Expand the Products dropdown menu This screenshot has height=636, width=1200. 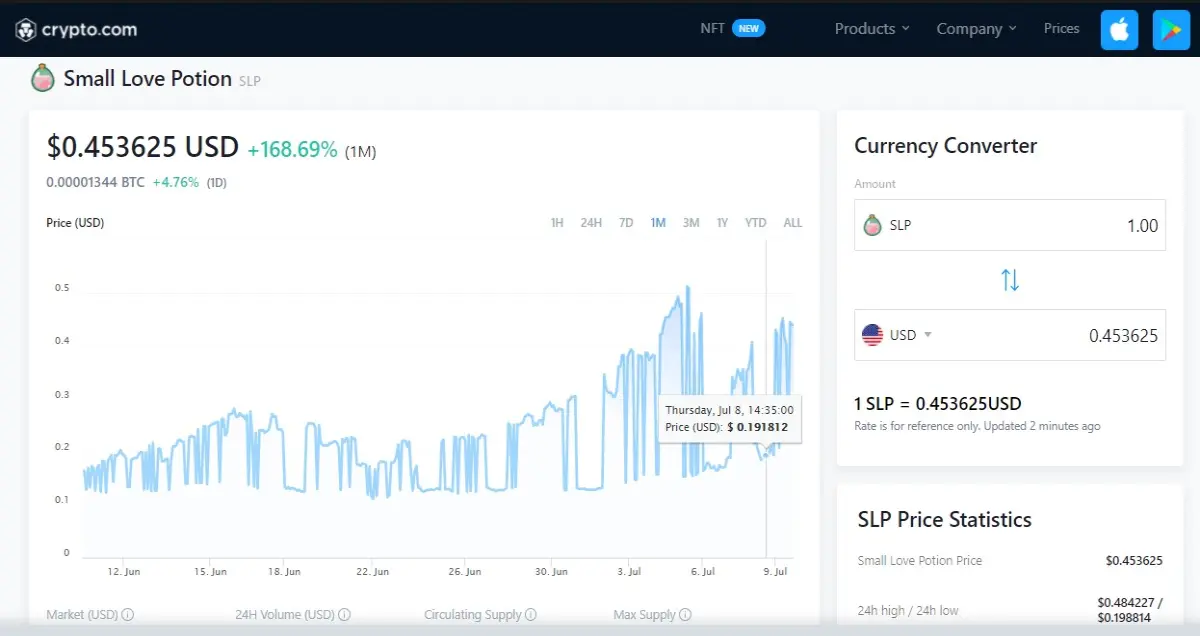(872, 29)
